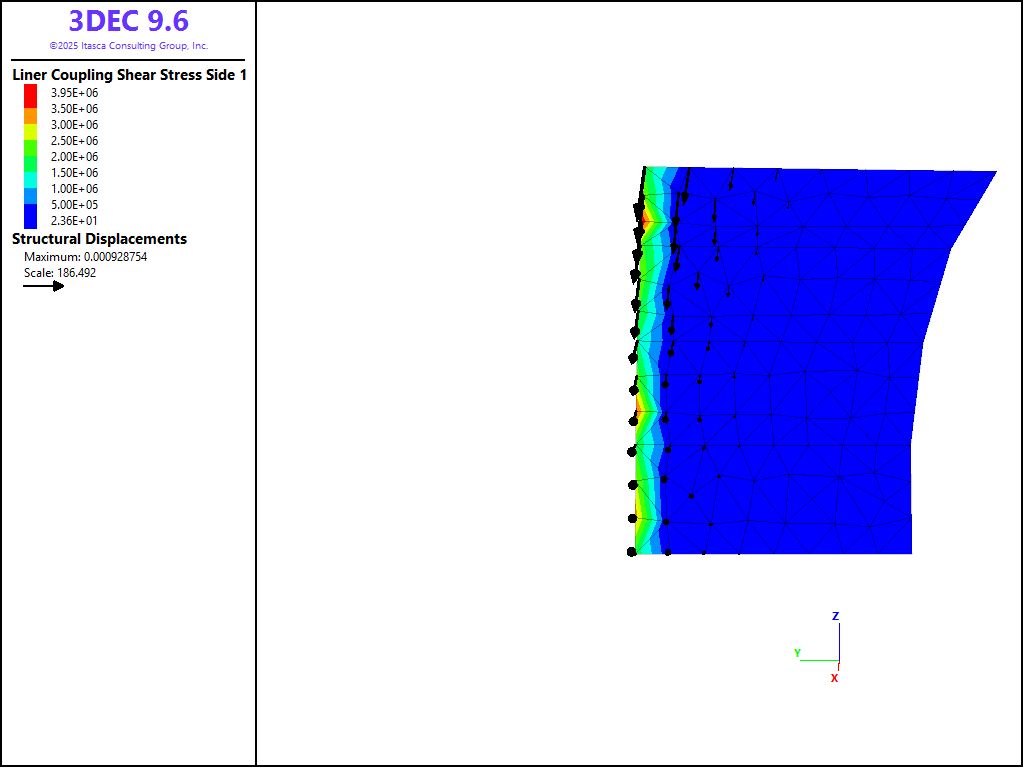The height and width of the screenshot is (768, 1024).
Task: Click the Itasca Consulting Group copyright line
Action: [x=128, y=46]
